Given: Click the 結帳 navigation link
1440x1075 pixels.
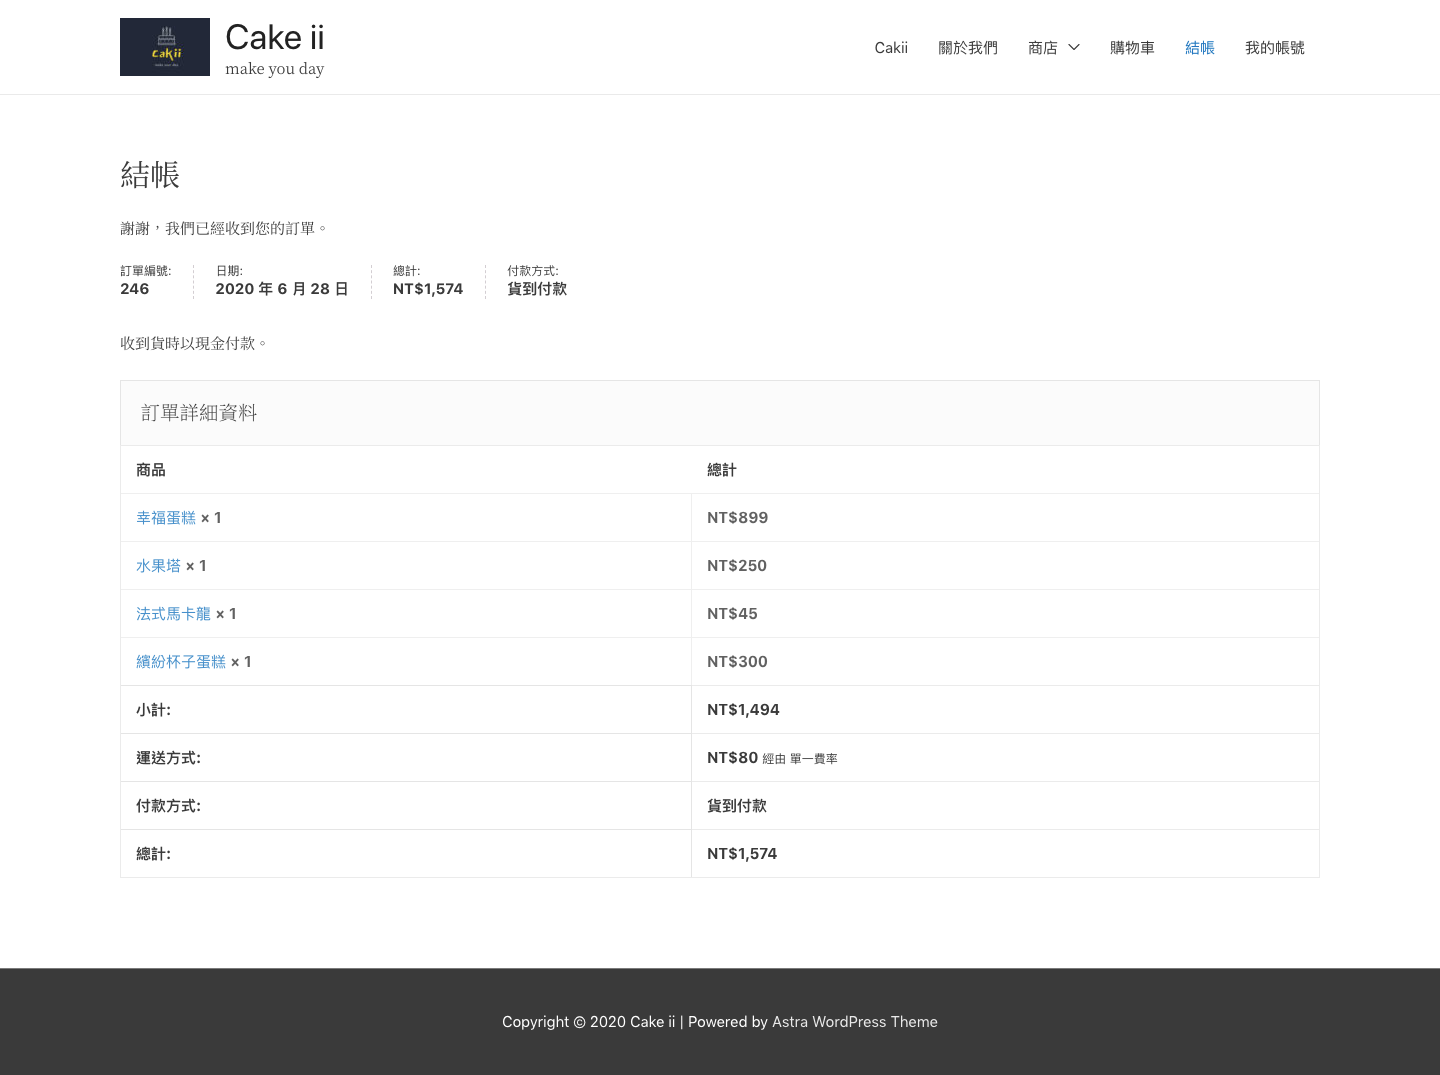Looking at the screenshot, I should (x=1199, y=48).
